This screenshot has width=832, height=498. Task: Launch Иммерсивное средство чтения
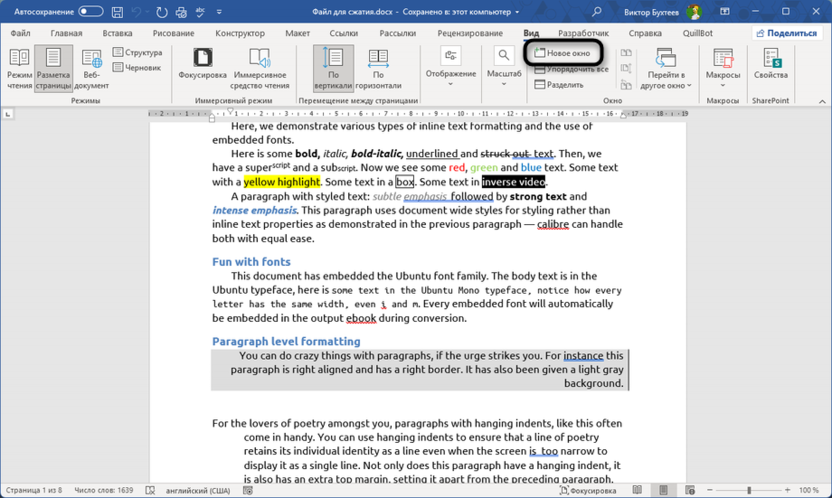[x=260, y=66]
